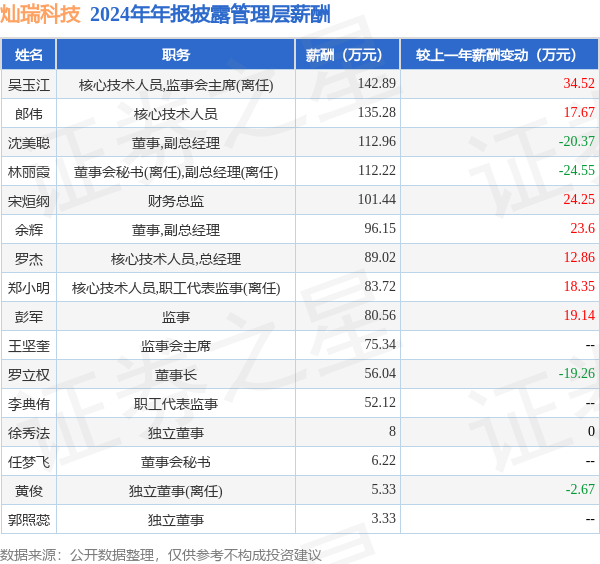The image size is (600, 564).
Task: Click the green change value -2.67
Action: [x=580, y=489]
